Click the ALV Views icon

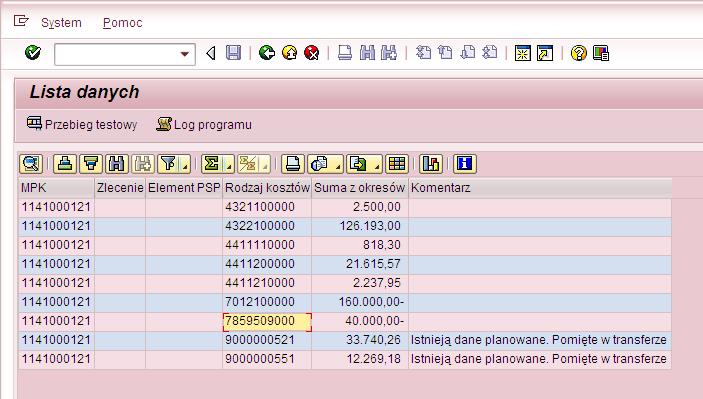(x=320, y=164)
